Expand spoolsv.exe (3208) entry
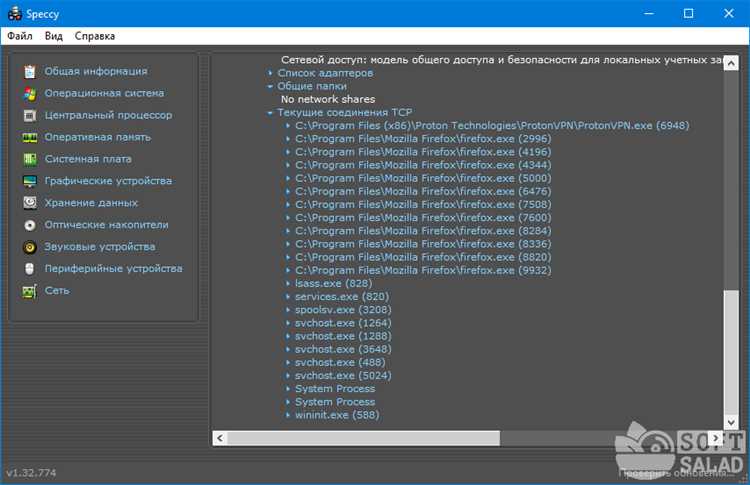The image size is (750, 485). (288, 310)
